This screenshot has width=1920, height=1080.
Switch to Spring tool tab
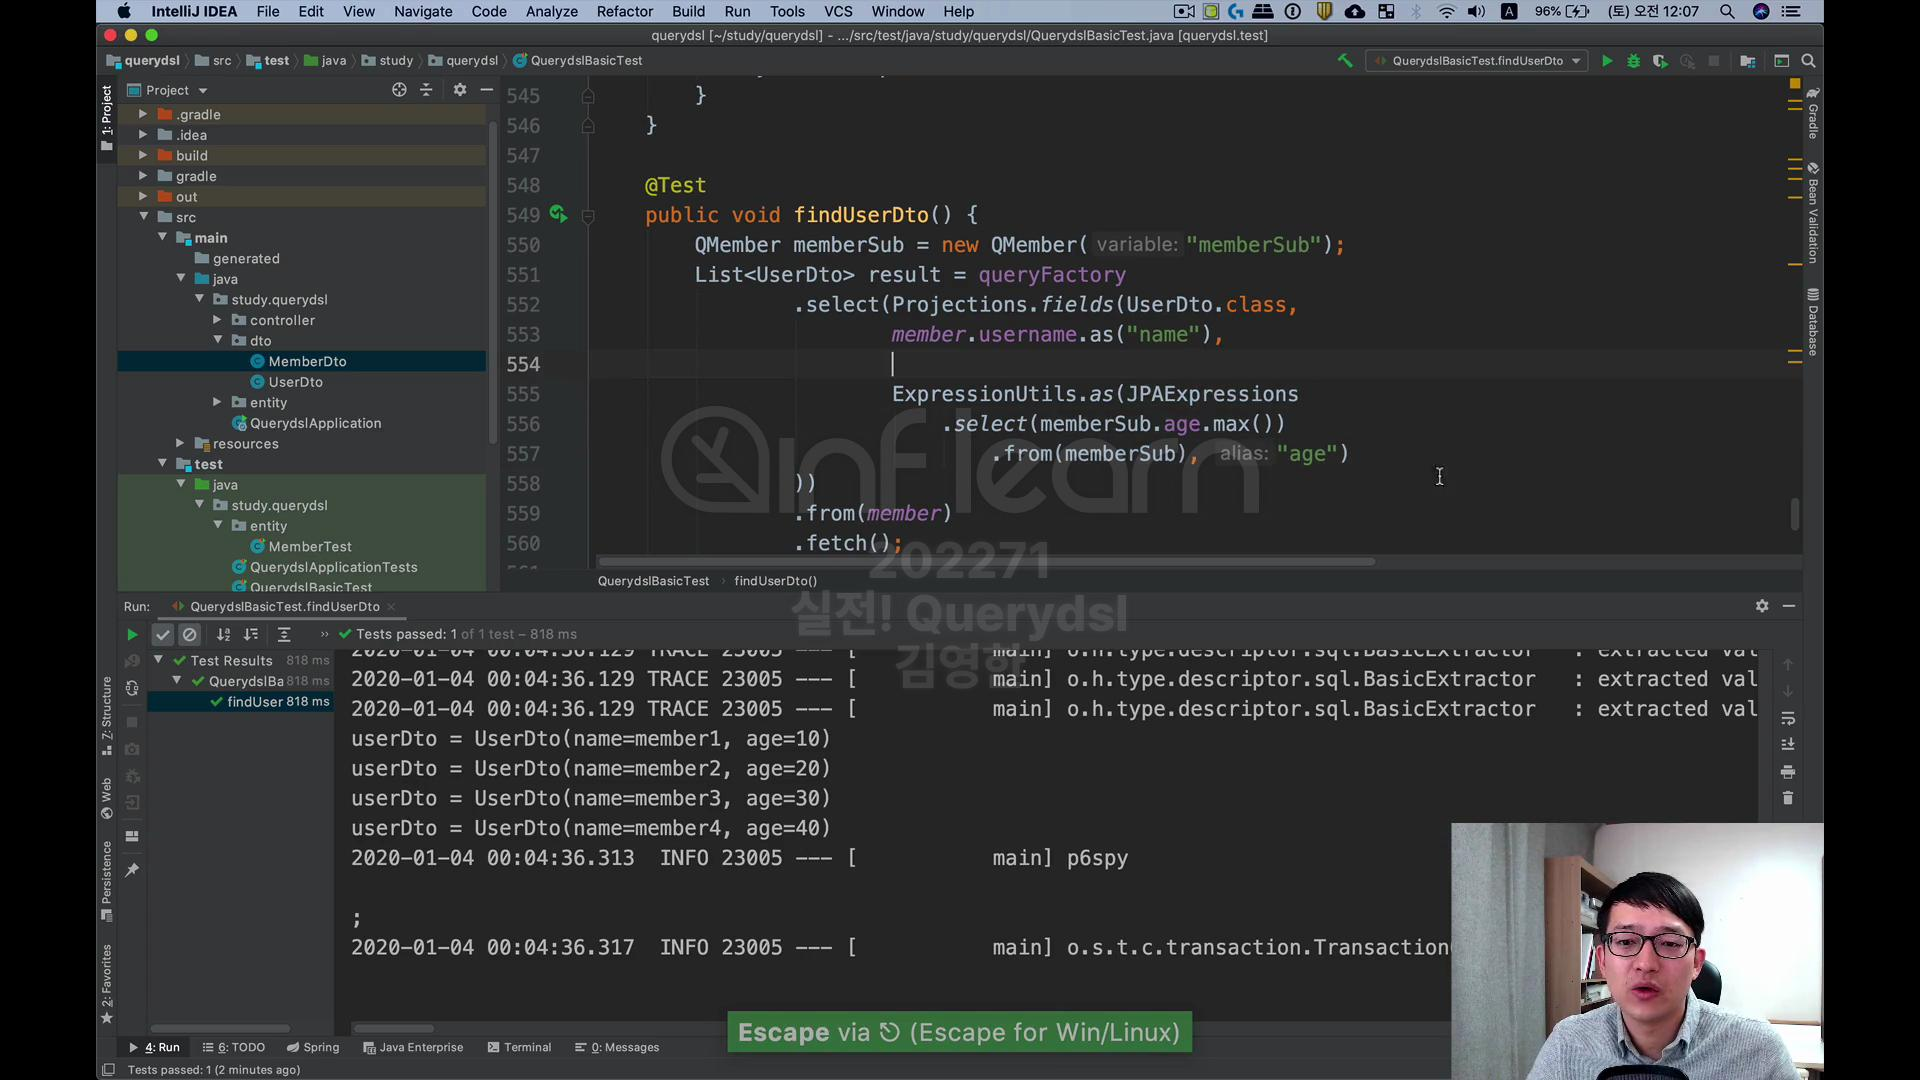click(313, 1047)
